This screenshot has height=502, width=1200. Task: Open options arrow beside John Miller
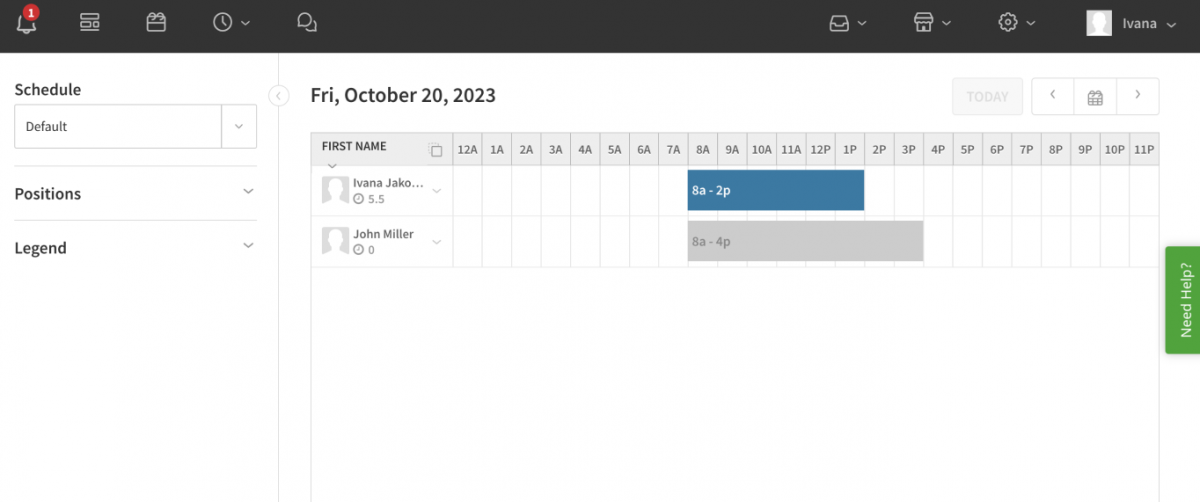point(436,241)
